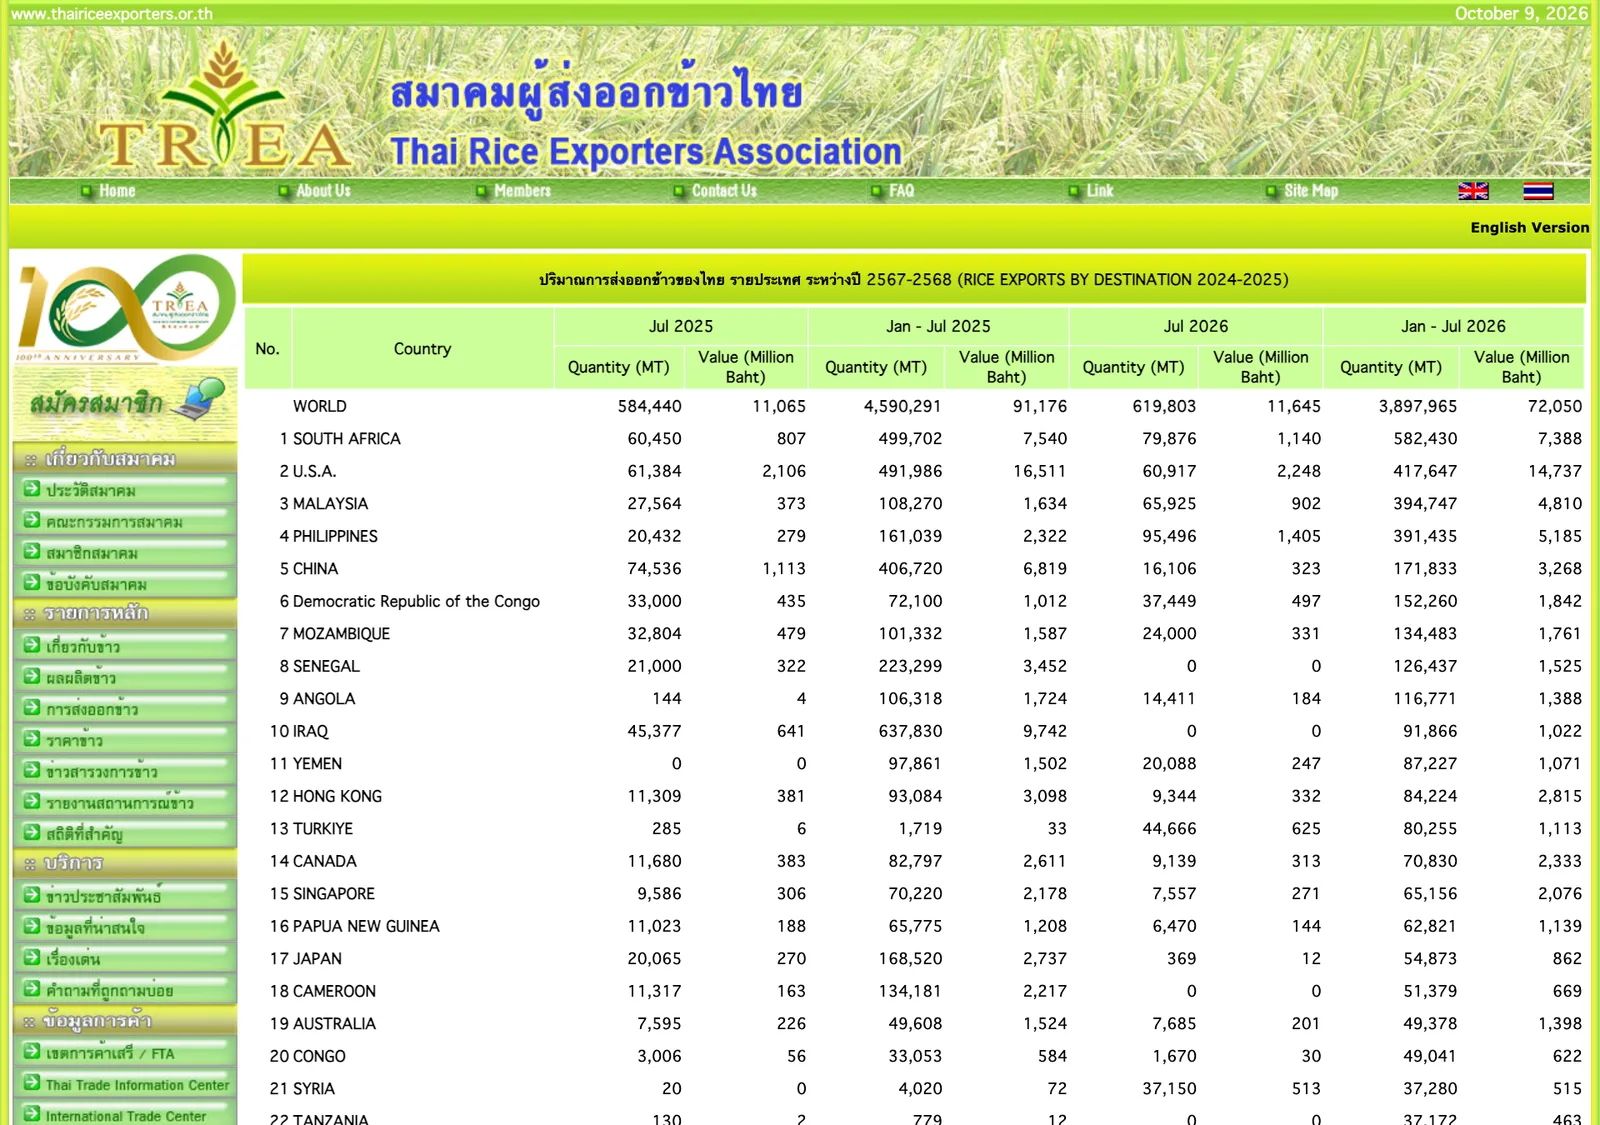
Task: Open ข่าวประชาสัมพันธ์ sidebar item
Action: click(x=125, y=896)
